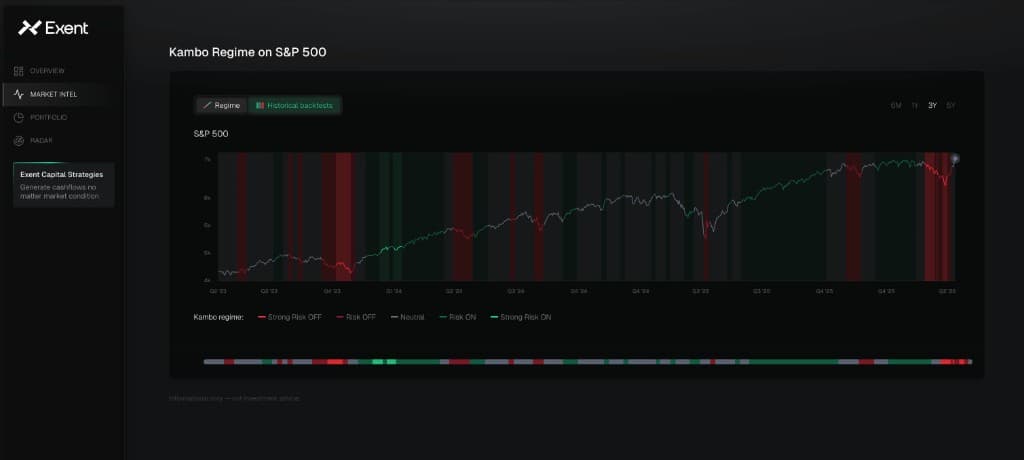Set chart range to 5Y
This screenshot has width=1024, height=460.
[951, 105]
